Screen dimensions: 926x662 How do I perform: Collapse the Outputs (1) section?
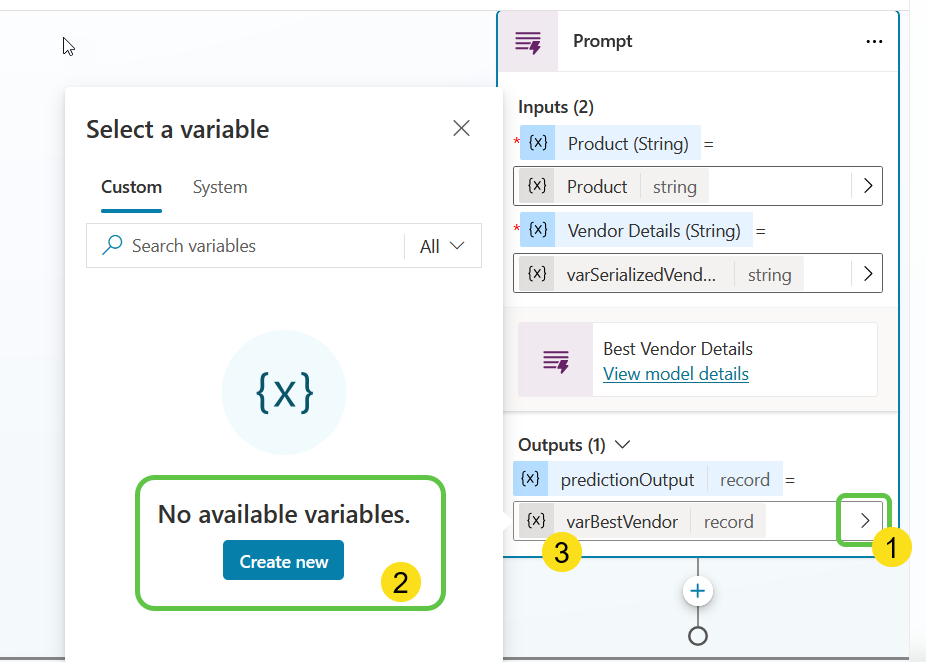pos(623,444)
